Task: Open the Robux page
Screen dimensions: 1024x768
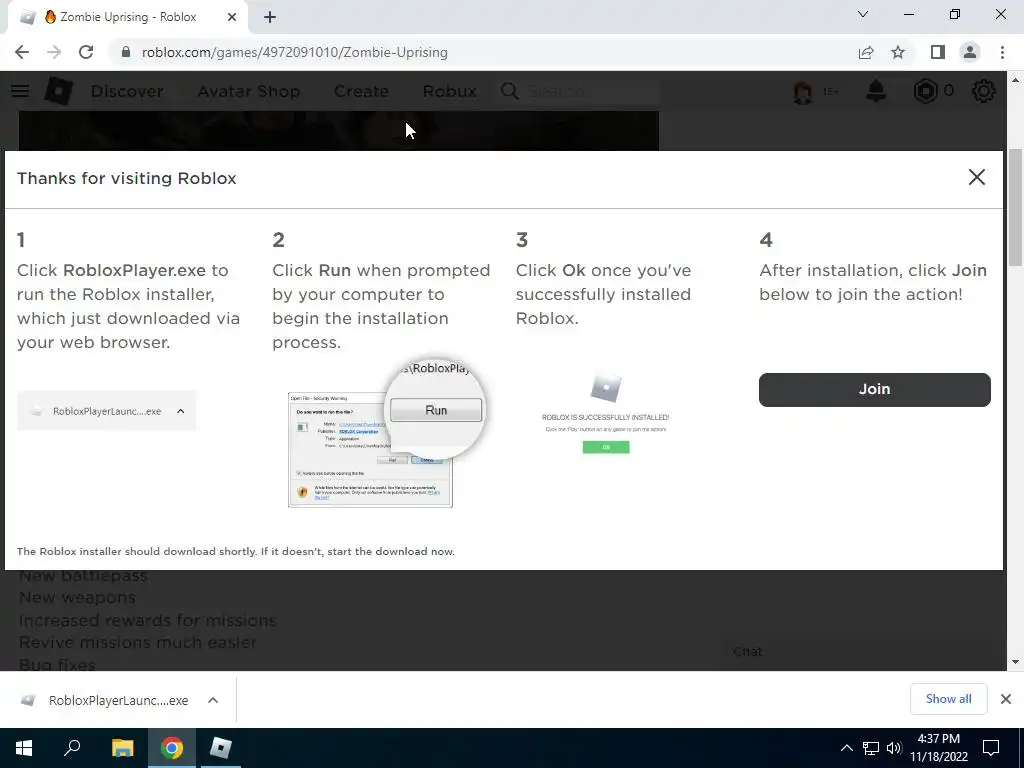Action: (x=449, y=91)
